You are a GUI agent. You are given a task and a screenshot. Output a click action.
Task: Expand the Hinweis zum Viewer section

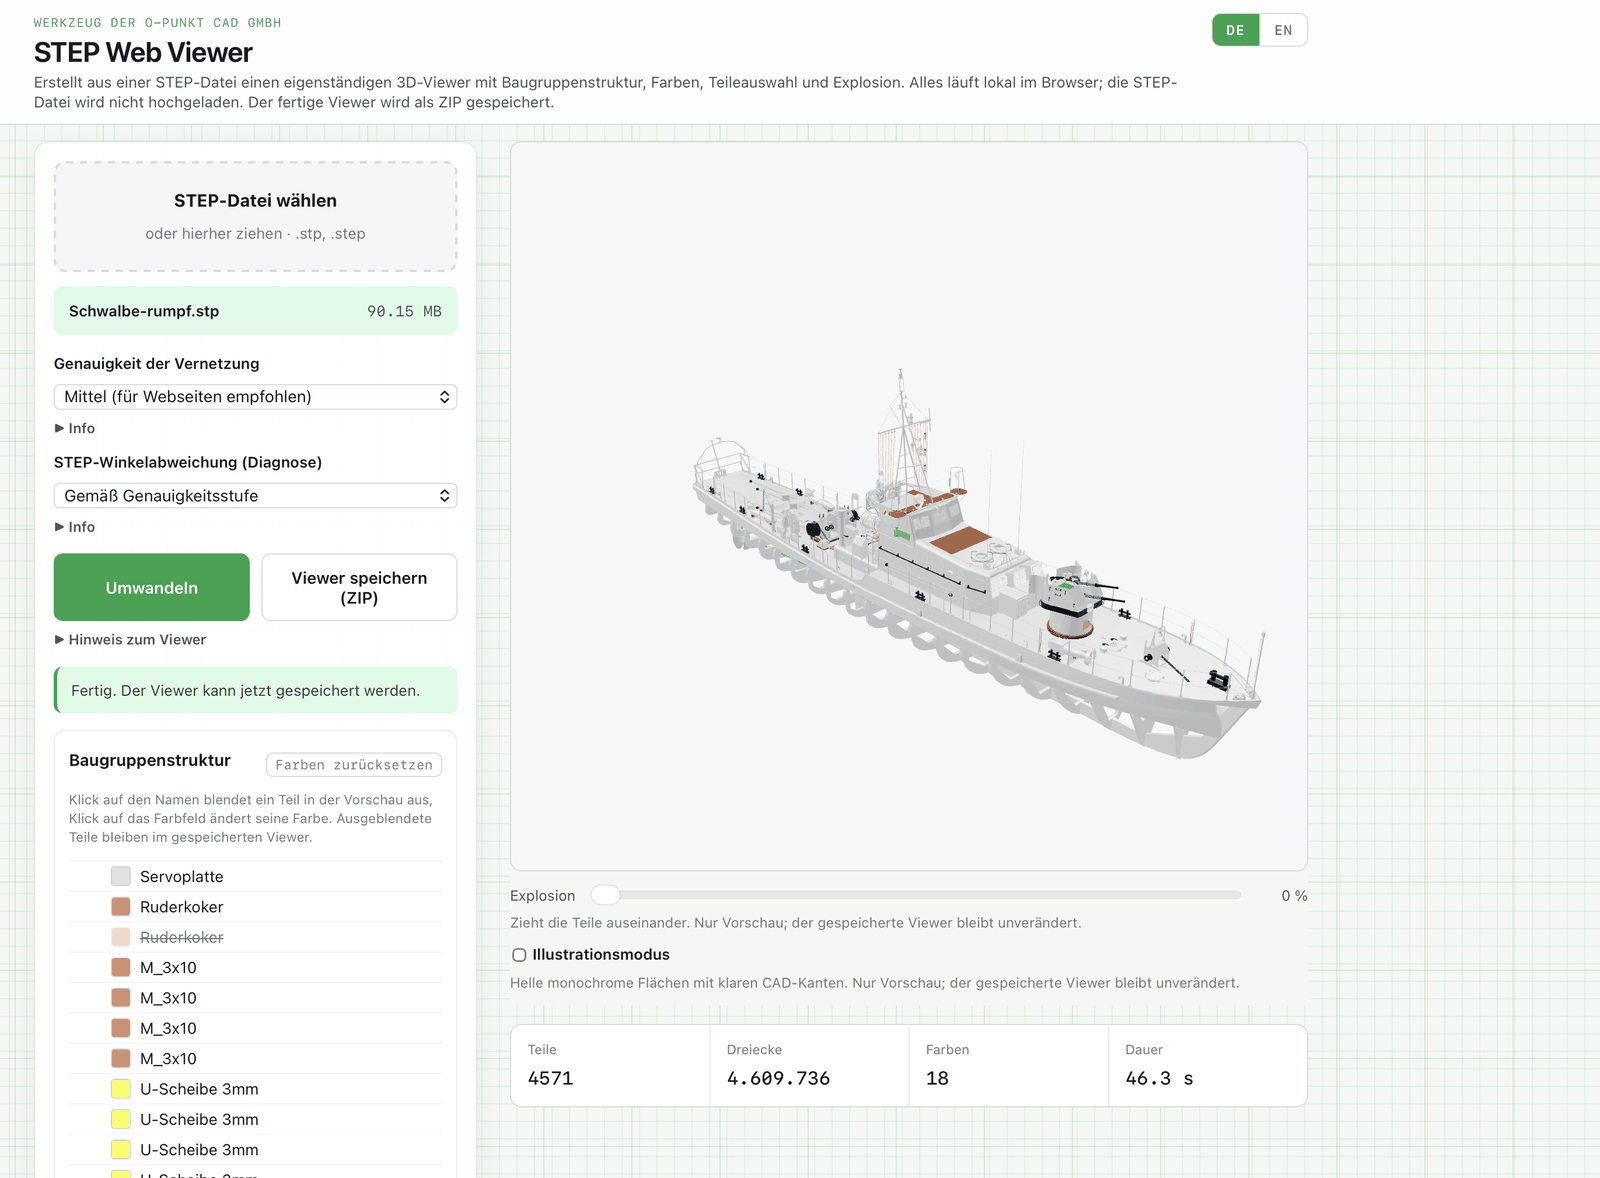[130, 640]
